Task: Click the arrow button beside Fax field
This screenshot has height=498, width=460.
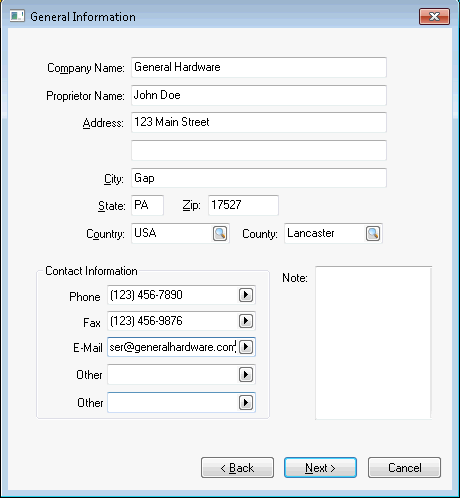Action: click(246, 321)
